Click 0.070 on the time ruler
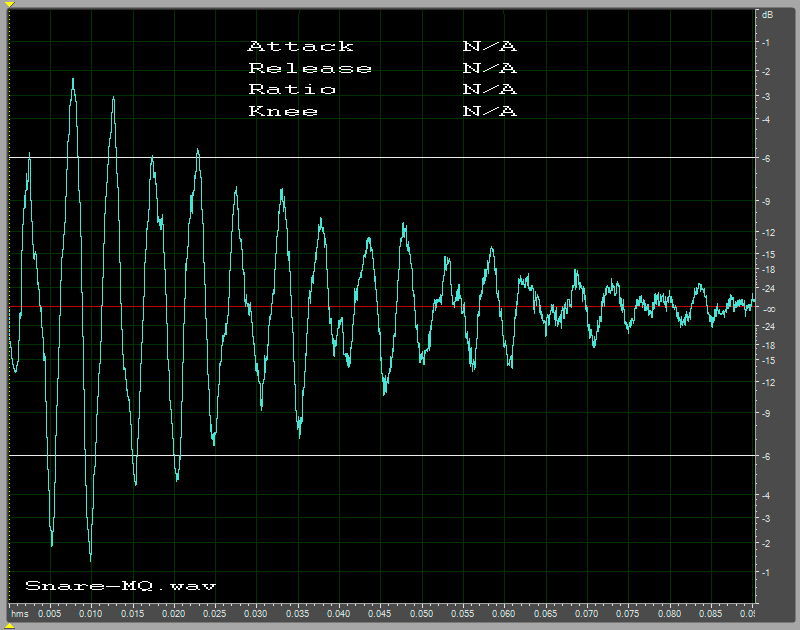This screenshot has height=630, width=800. pos(587,612)
